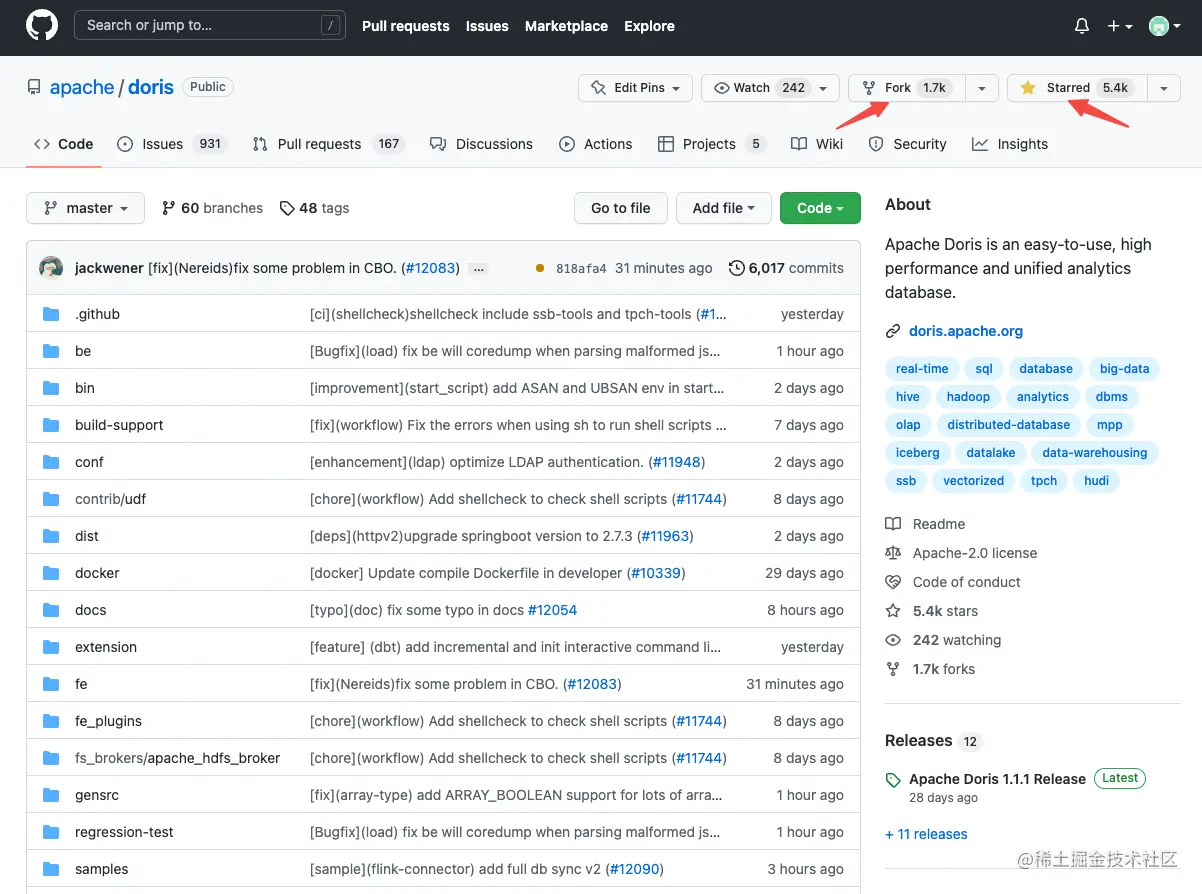Click the conf folder icon
The image size is (1202, 894).
pyautogui.click(x=52, y=462)
